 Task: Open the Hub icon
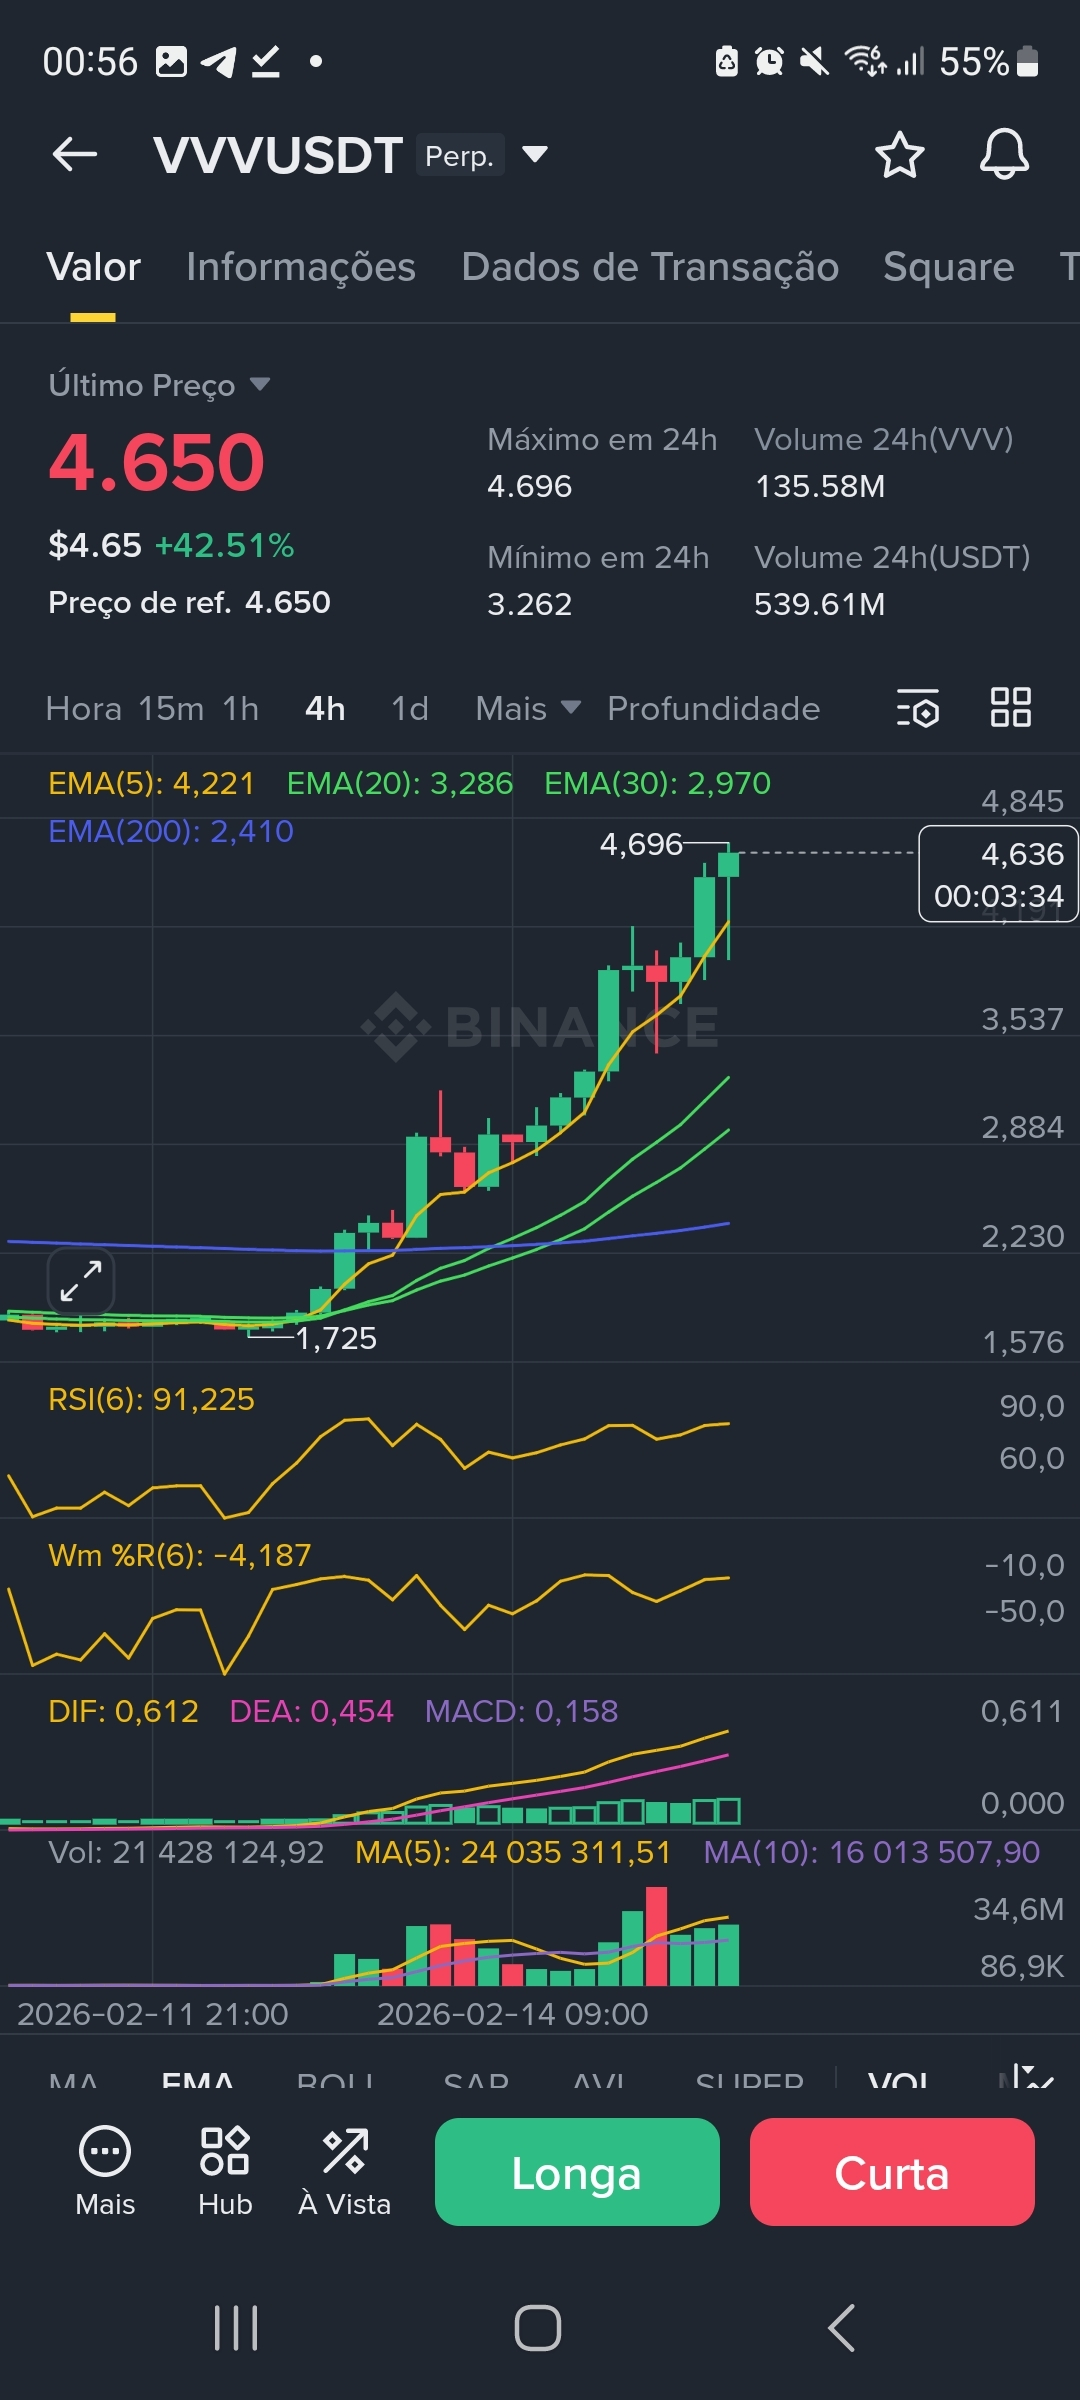225,2170
